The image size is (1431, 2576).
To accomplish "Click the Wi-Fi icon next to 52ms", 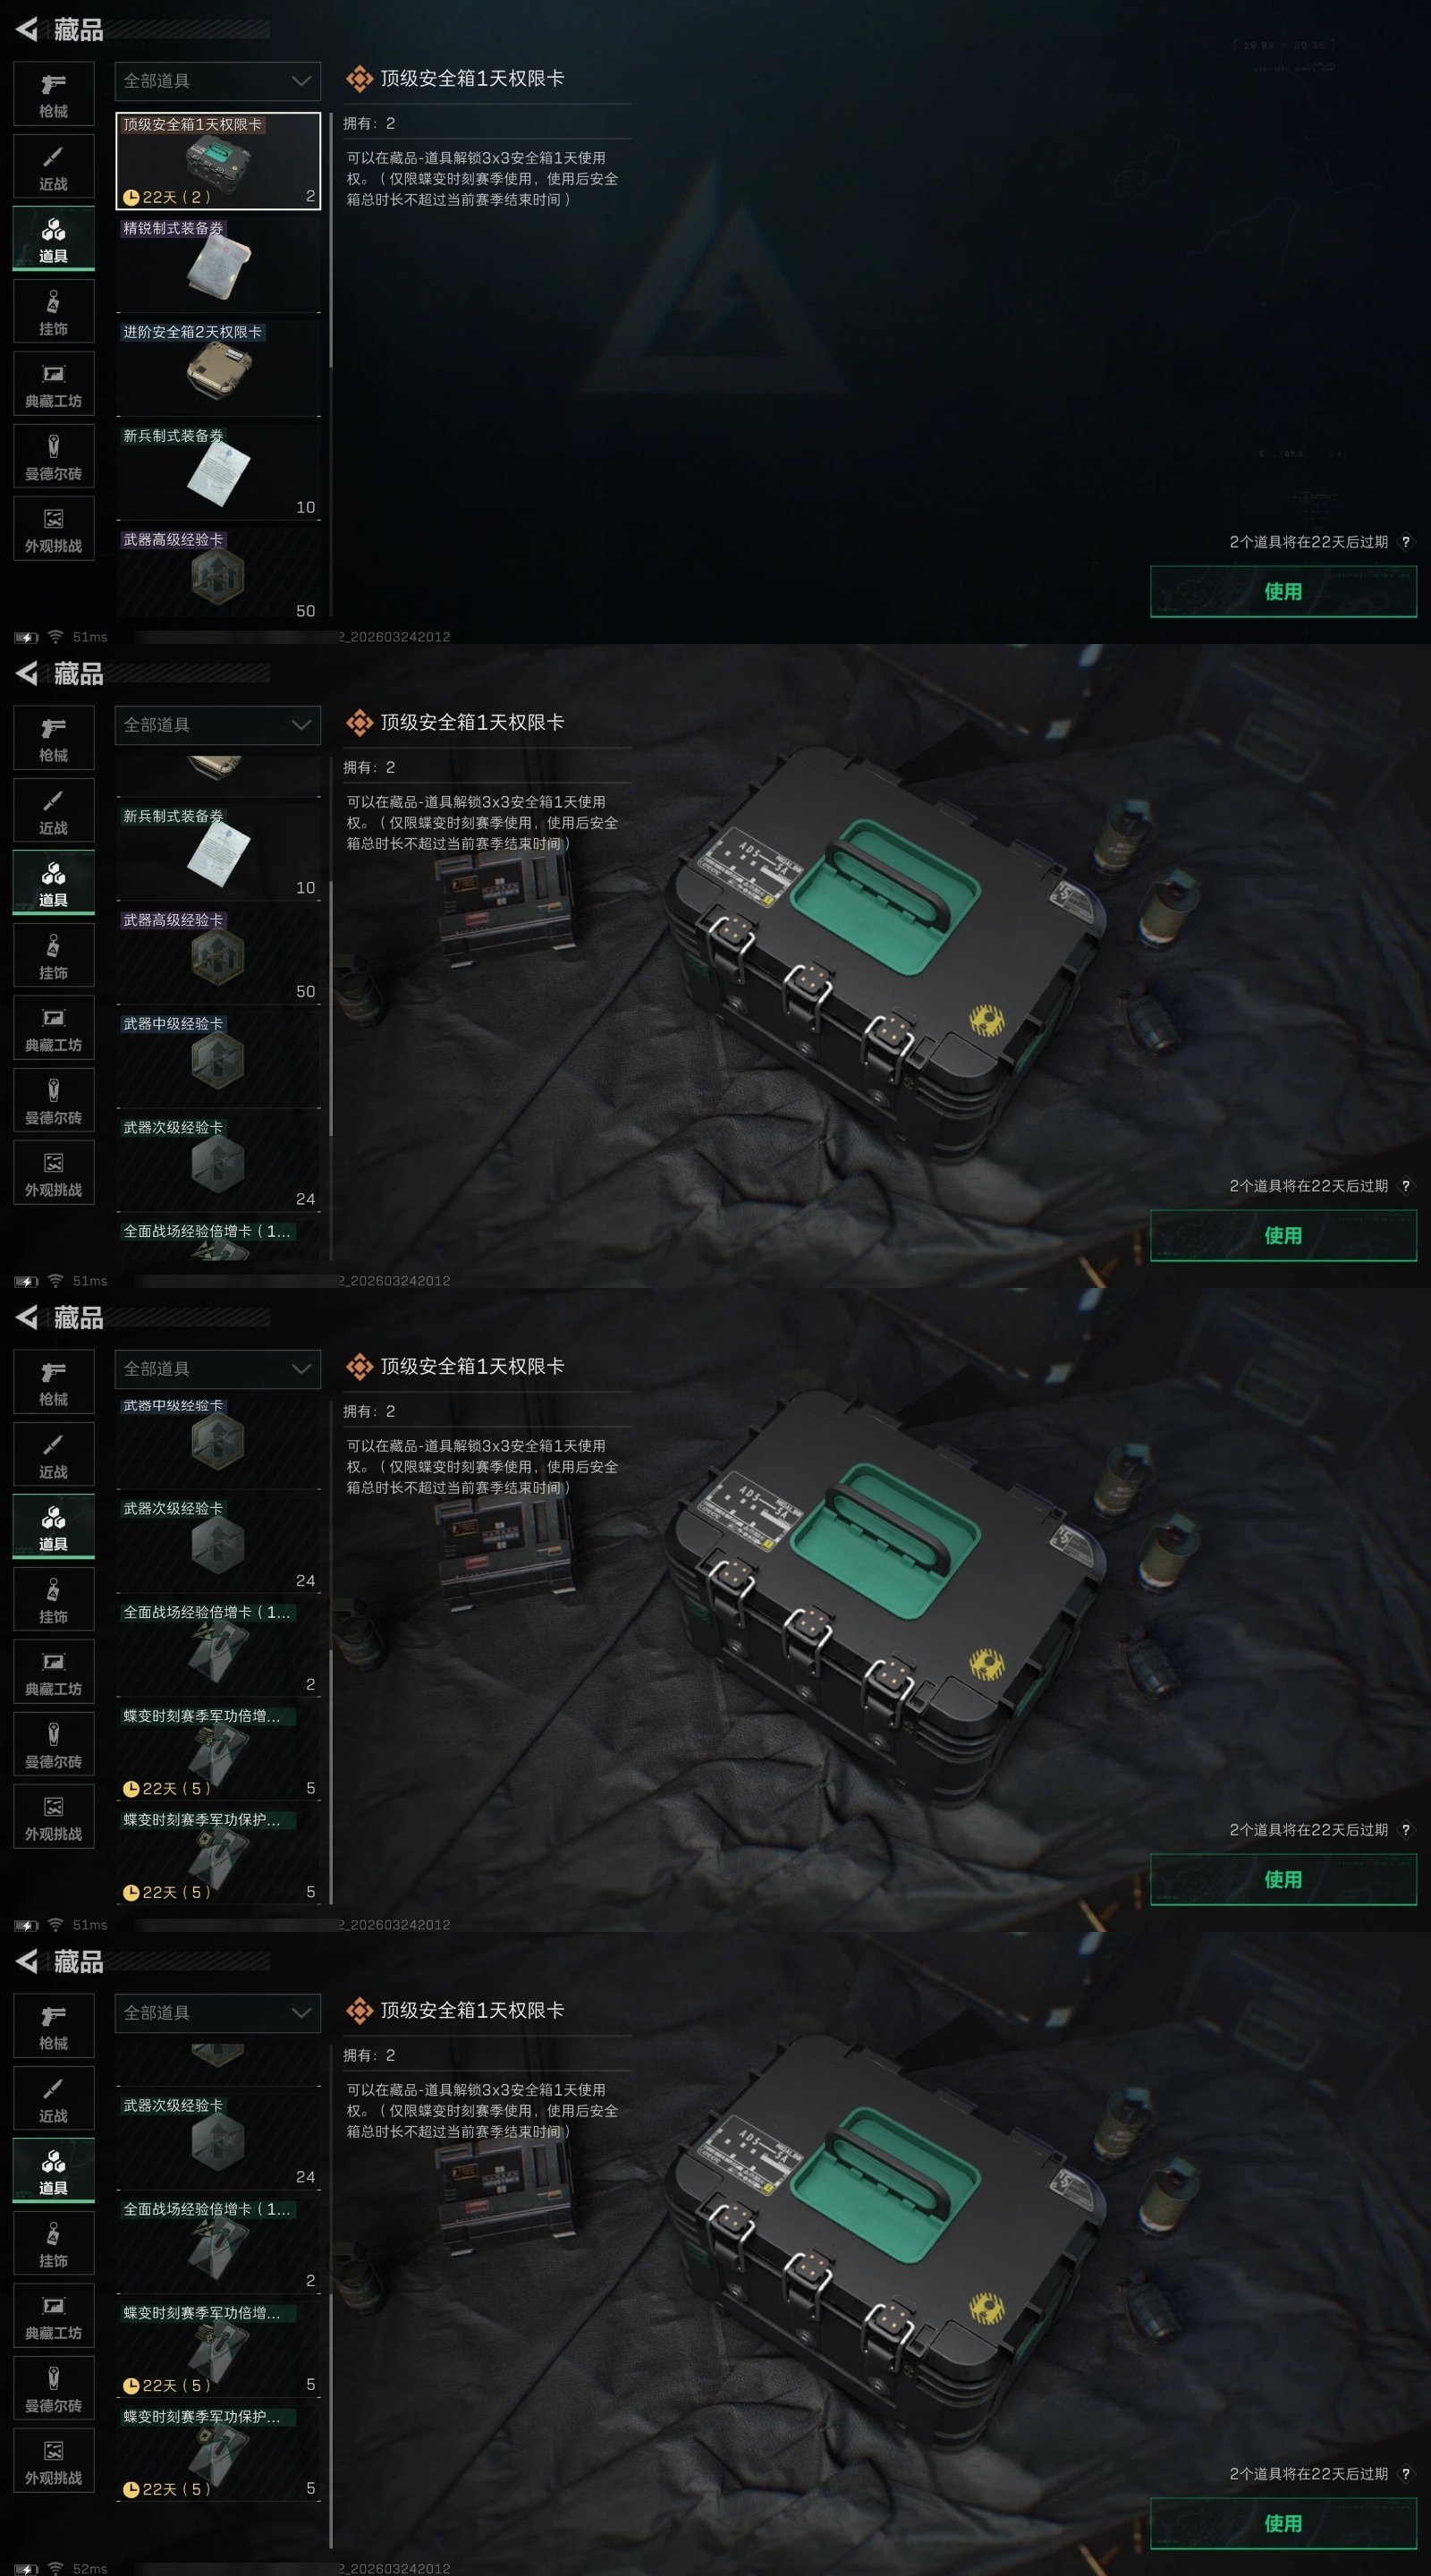I will [55, 2568].
